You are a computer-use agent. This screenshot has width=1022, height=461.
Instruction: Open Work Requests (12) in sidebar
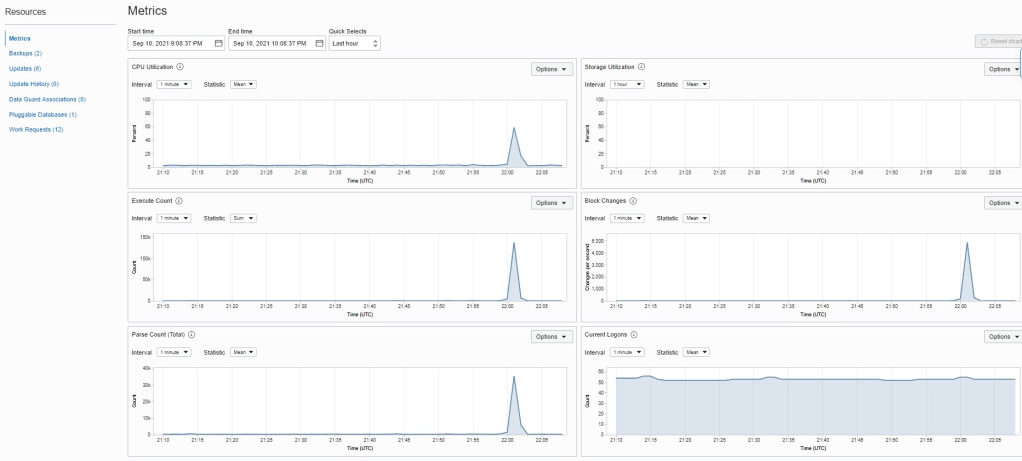pos(36,130)
